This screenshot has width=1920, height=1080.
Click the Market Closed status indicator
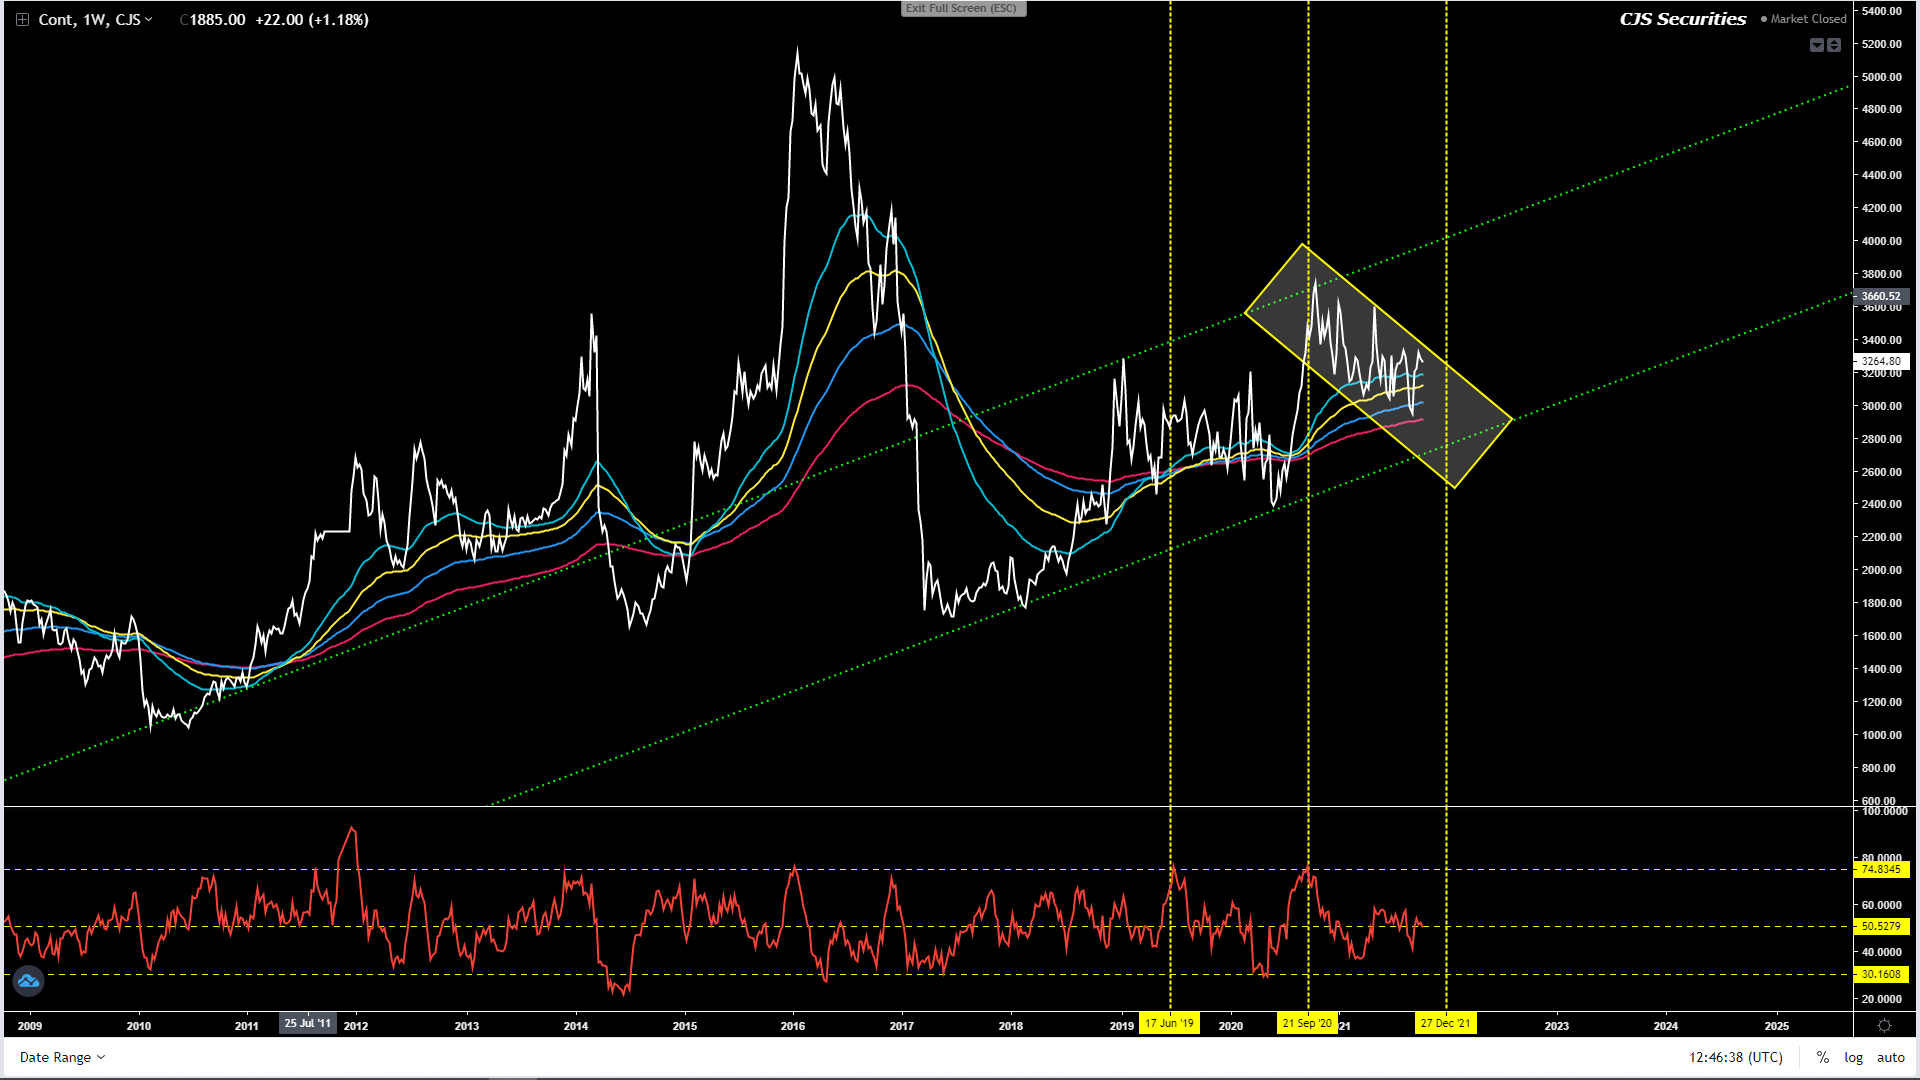pos(1803,19)
